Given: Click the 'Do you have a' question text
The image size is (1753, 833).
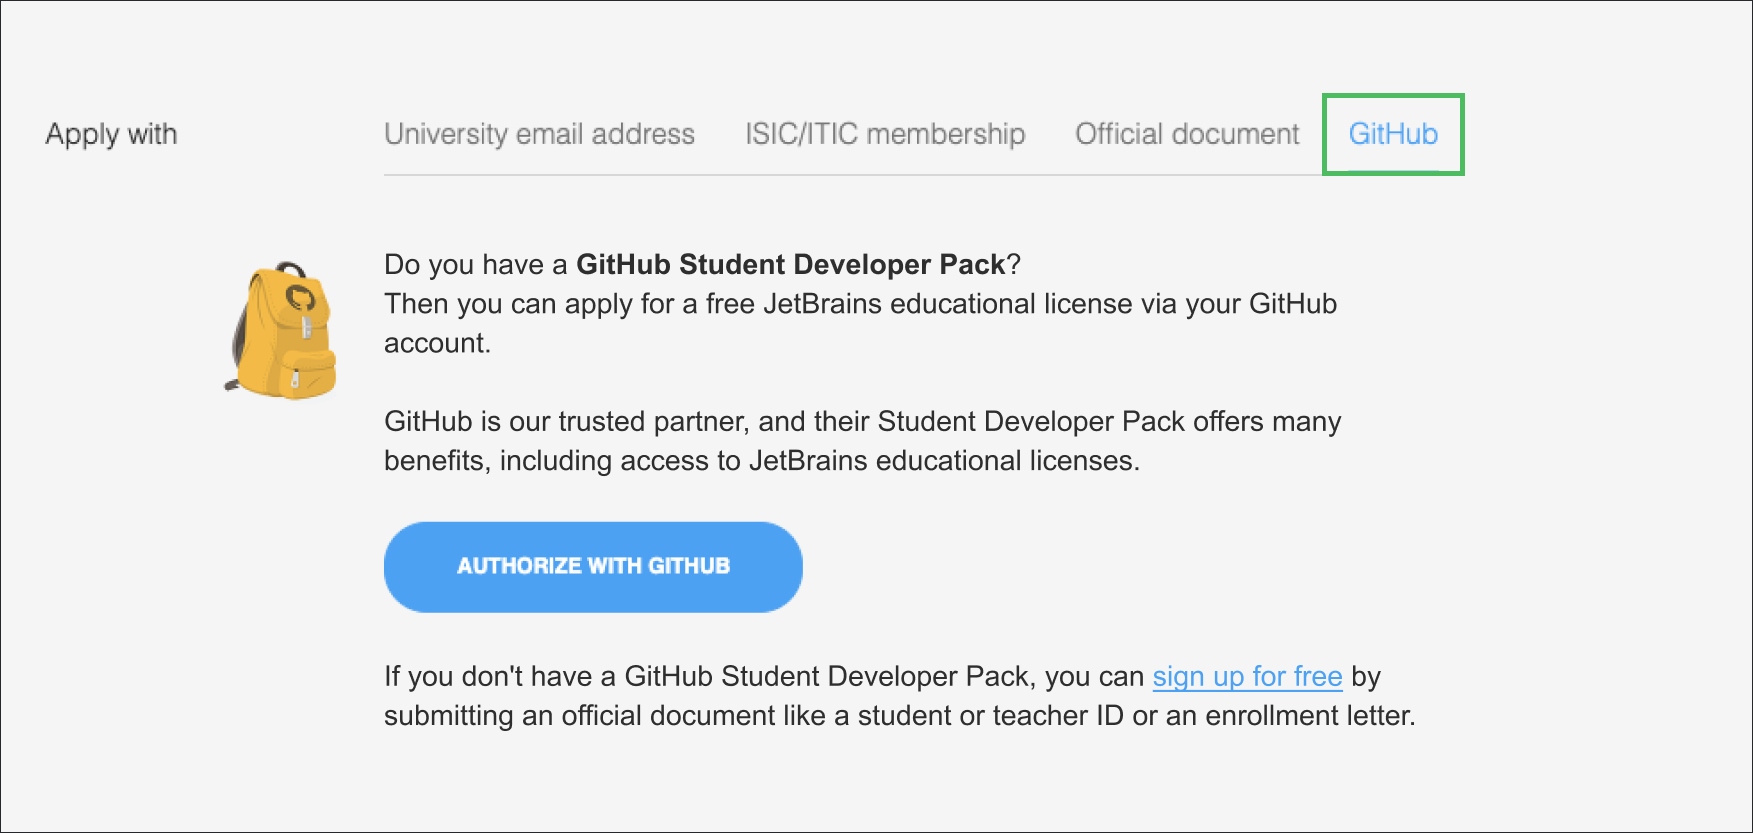Looking at the screenshot, I should [475, 265].
